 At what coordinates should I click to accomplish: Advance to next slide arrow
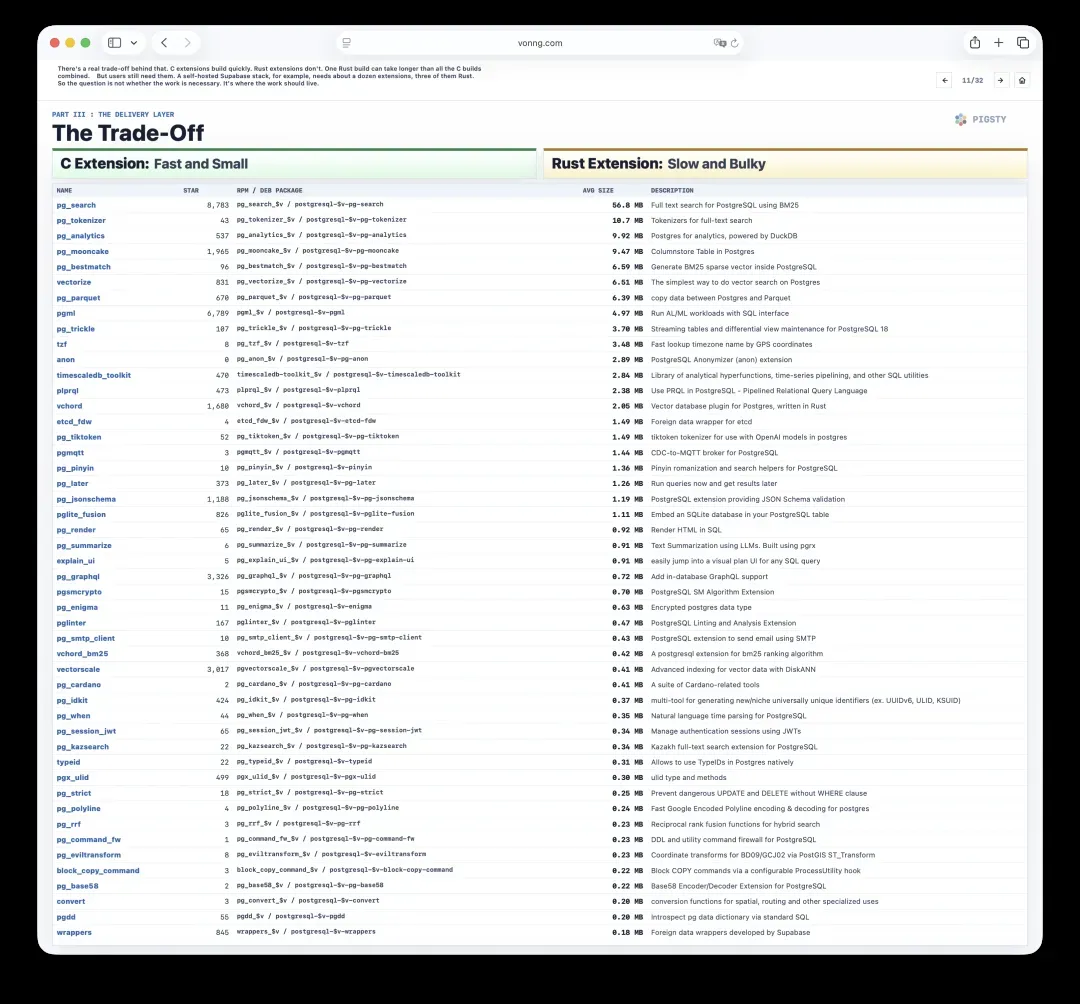tap(1001, 81)
